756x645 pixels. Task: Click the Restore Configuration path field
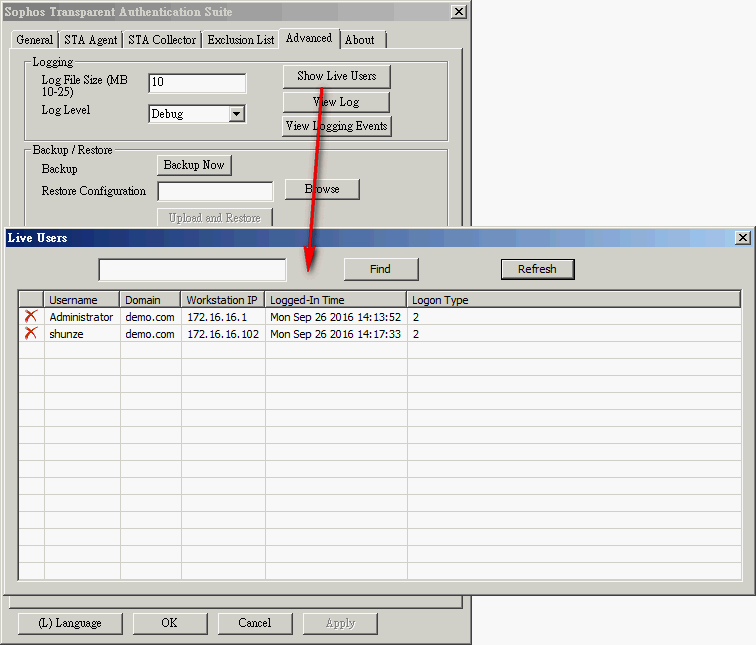(x=215, y=191)
